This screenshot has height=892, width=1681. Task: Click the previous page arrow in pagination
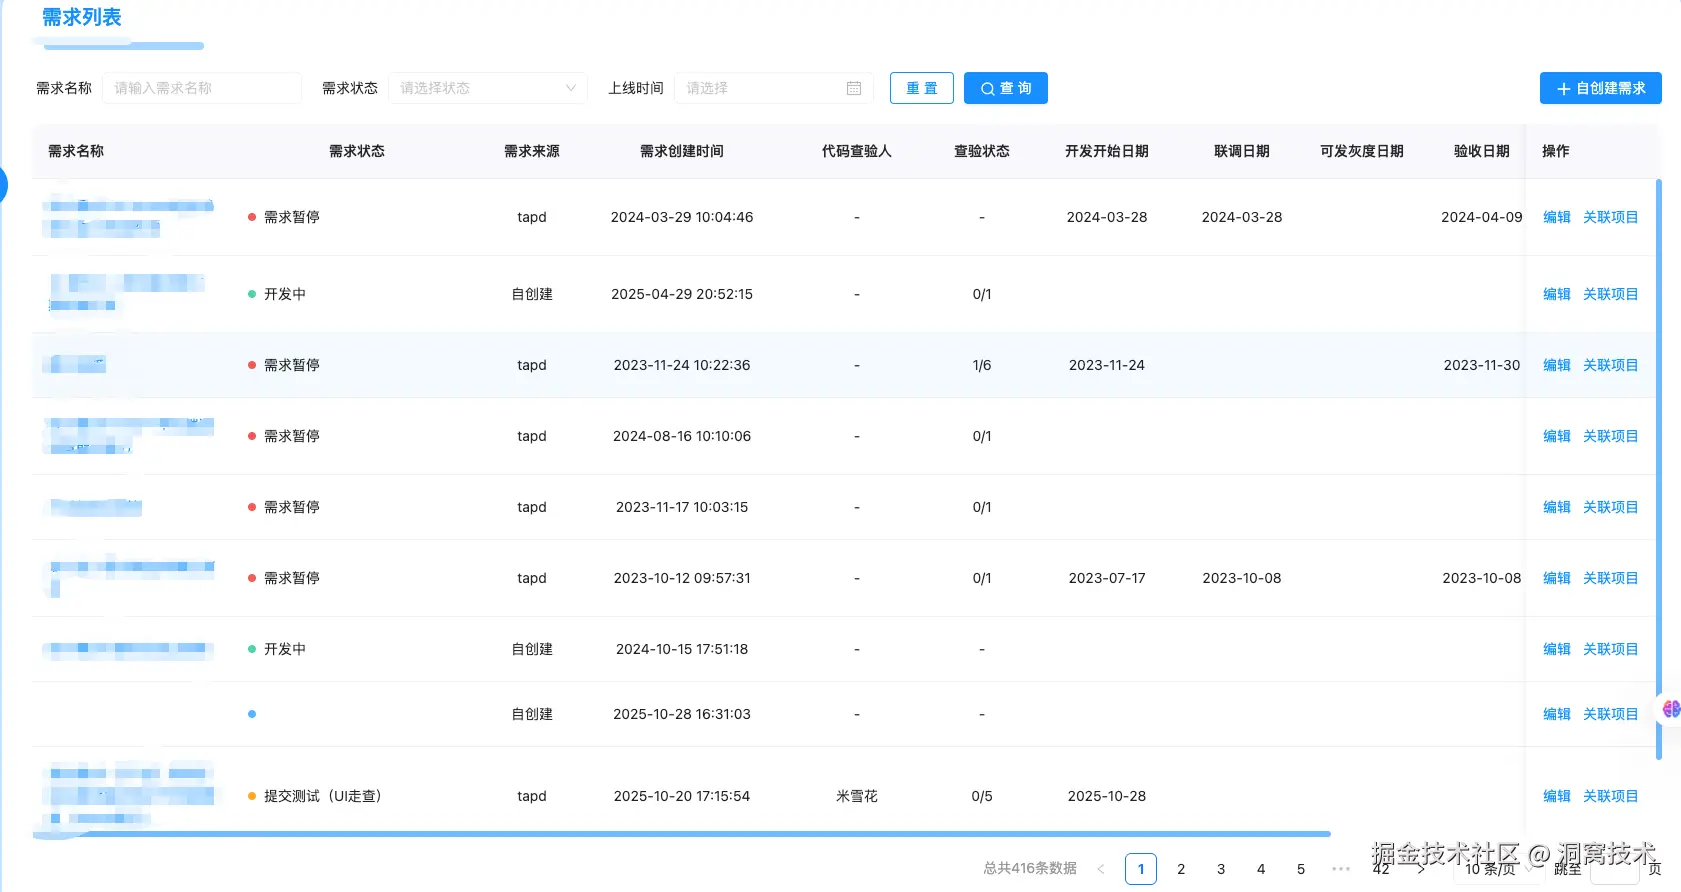[x=1101, y=869]
